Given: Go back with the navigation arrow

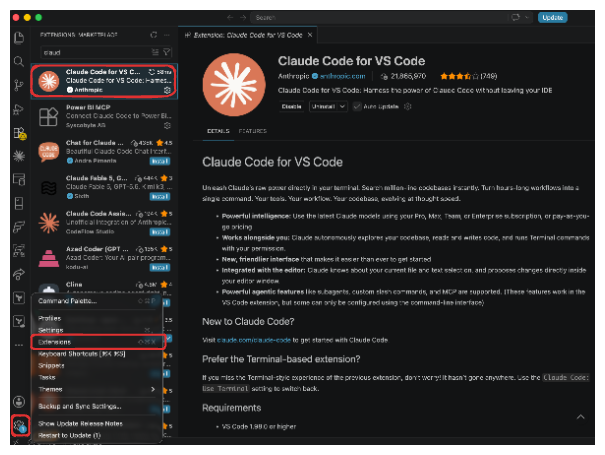Looking at the screenshot, I should (x=230, y=17).
